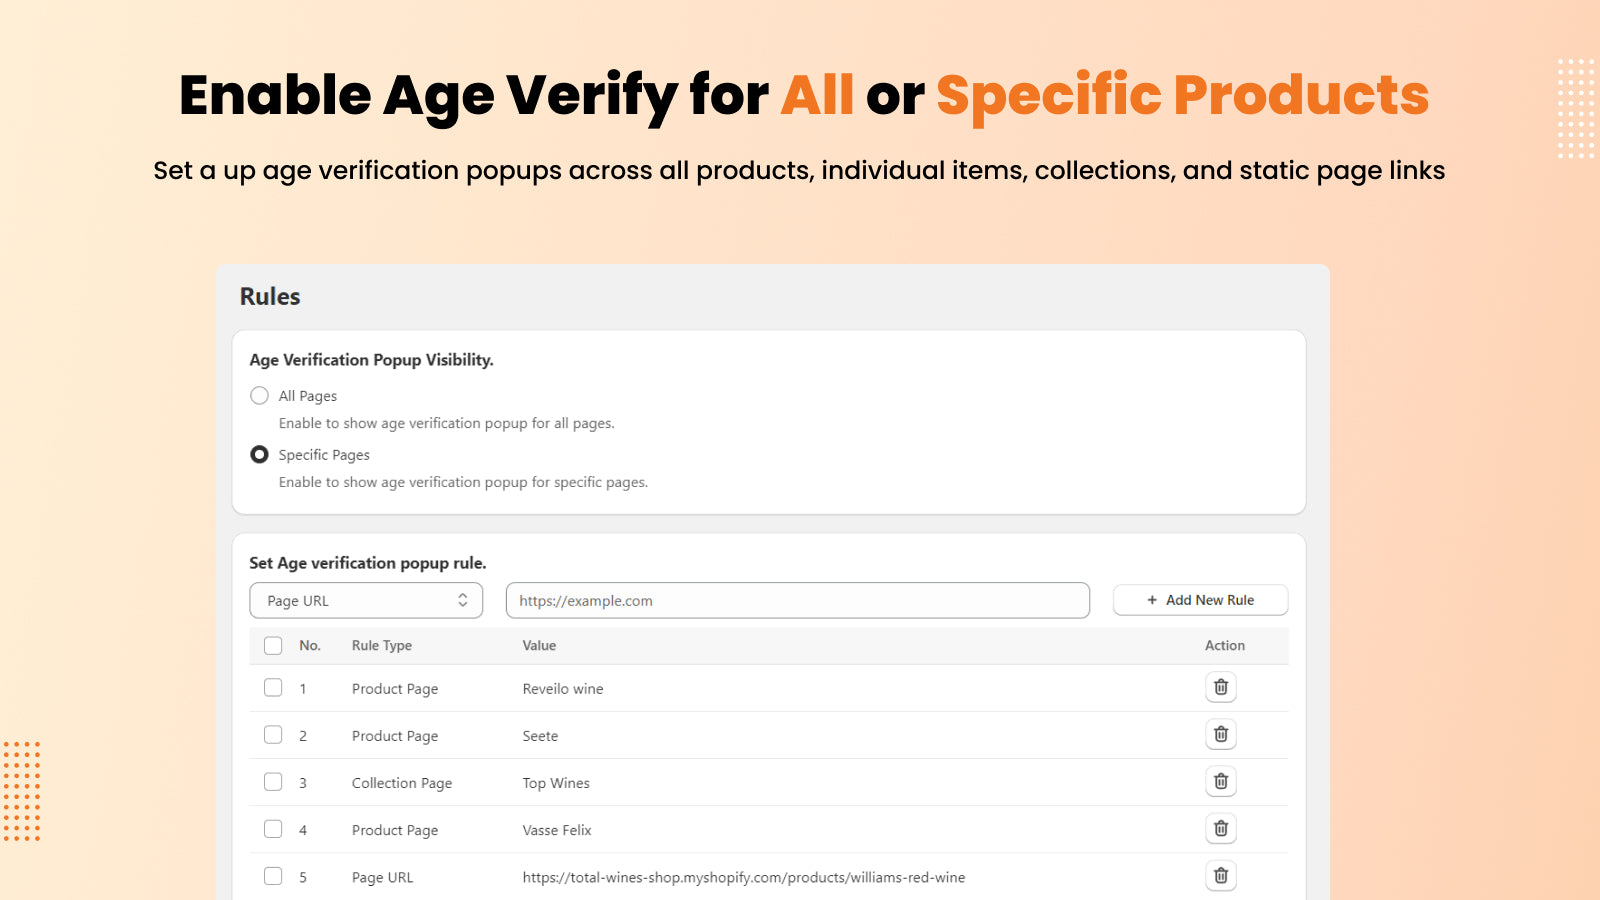Click the Add New Rule button
The image size is (1600, 900).
tap(1200, 600)
